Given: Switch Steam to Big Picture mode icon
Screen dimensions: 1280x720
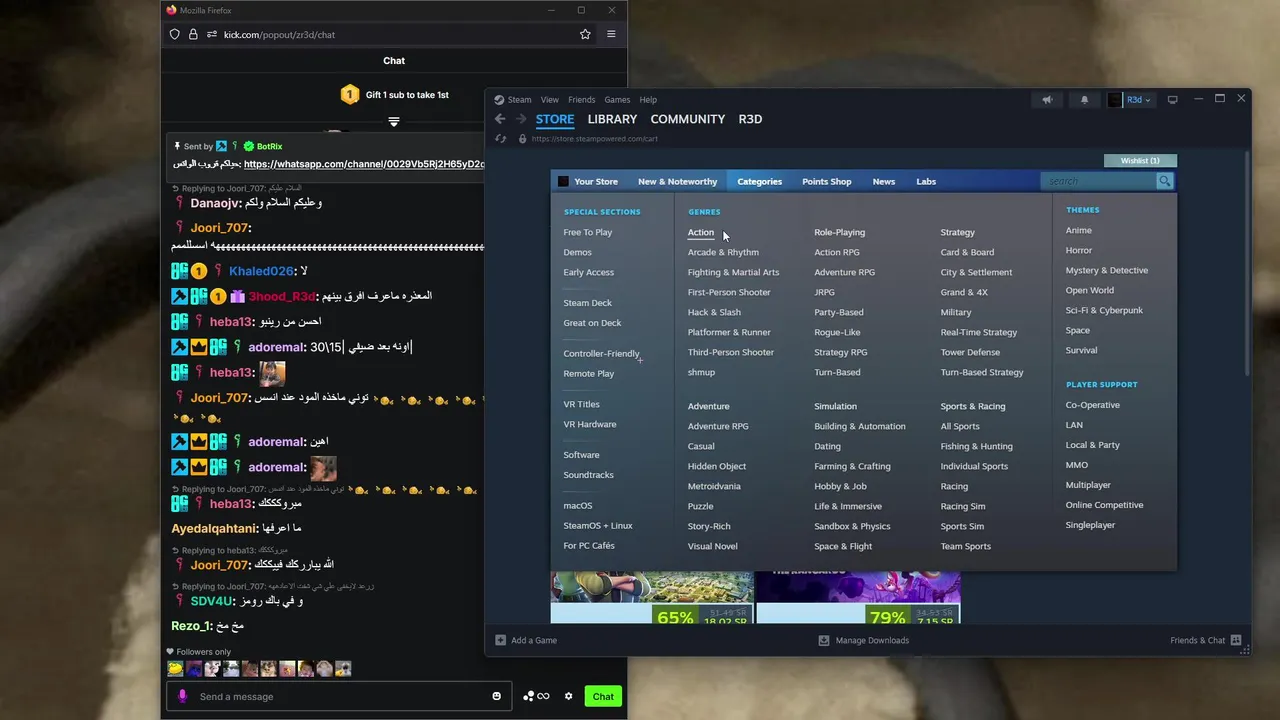Looking at the screenshot, I should 1173,100.
